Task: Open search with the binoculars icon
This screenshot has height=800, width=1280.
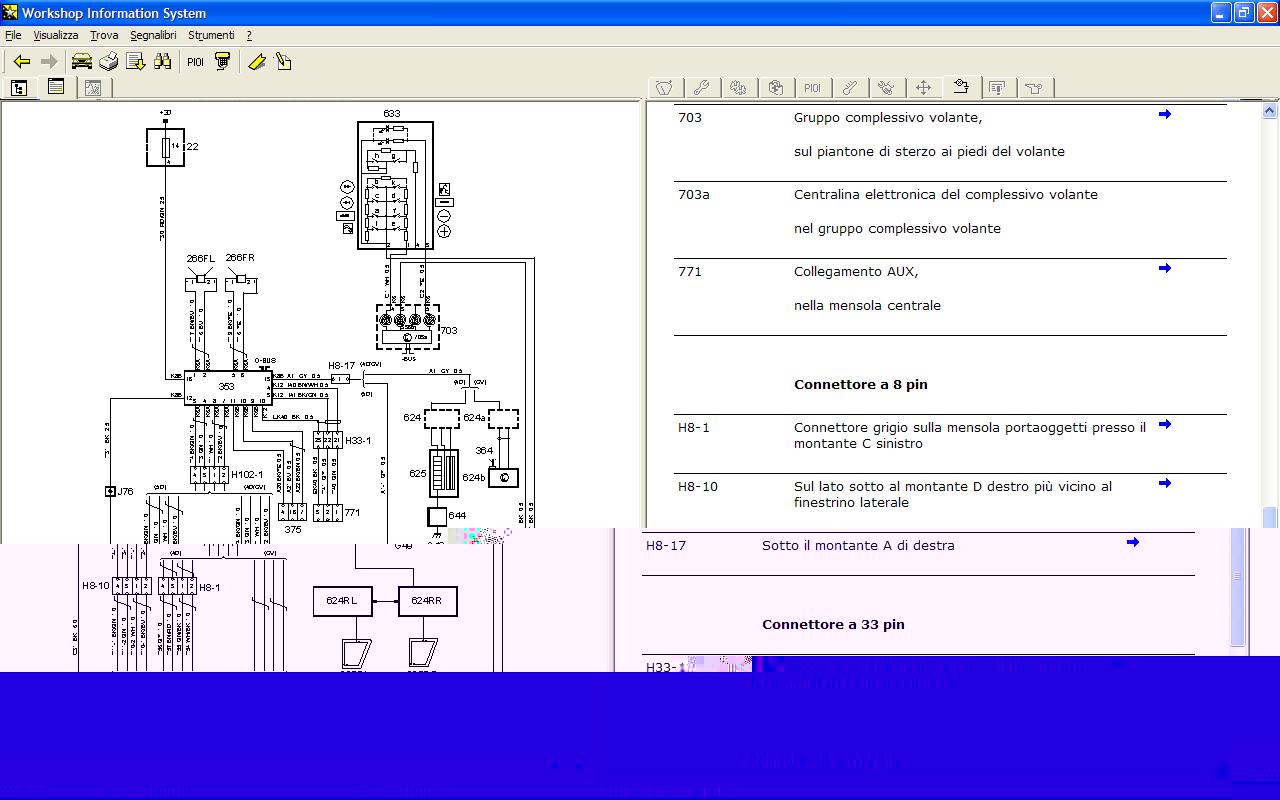Action: (162, 62)
